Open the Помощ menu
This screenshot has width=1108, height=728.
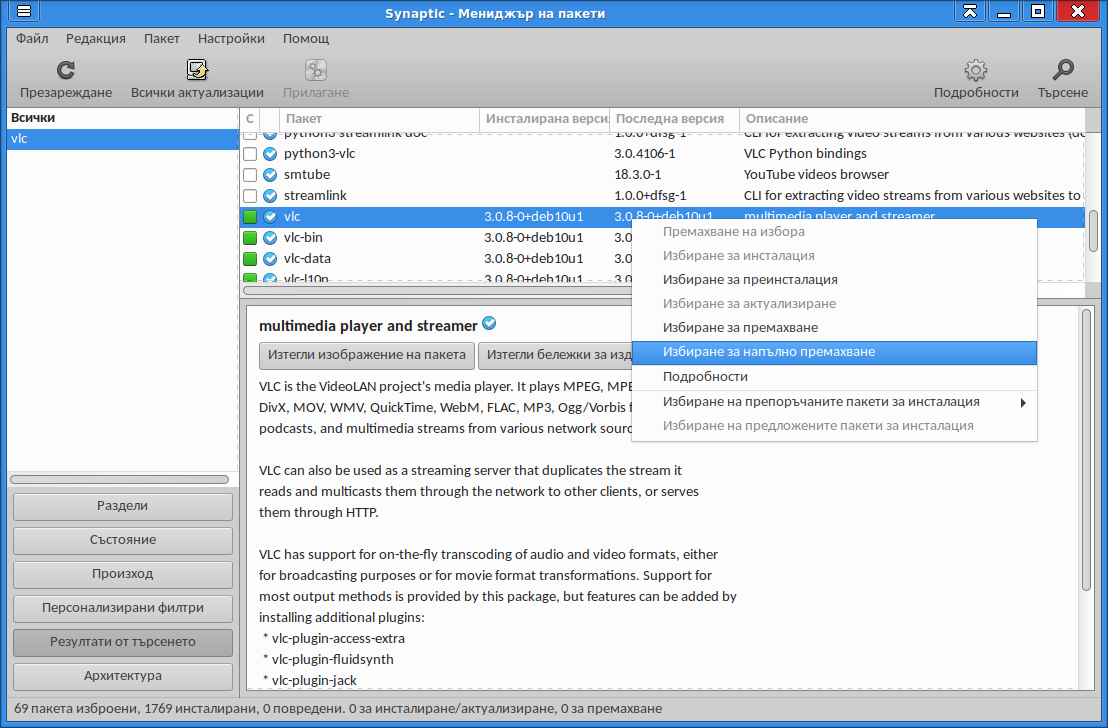pyautogui.click(x=306, y=38)
